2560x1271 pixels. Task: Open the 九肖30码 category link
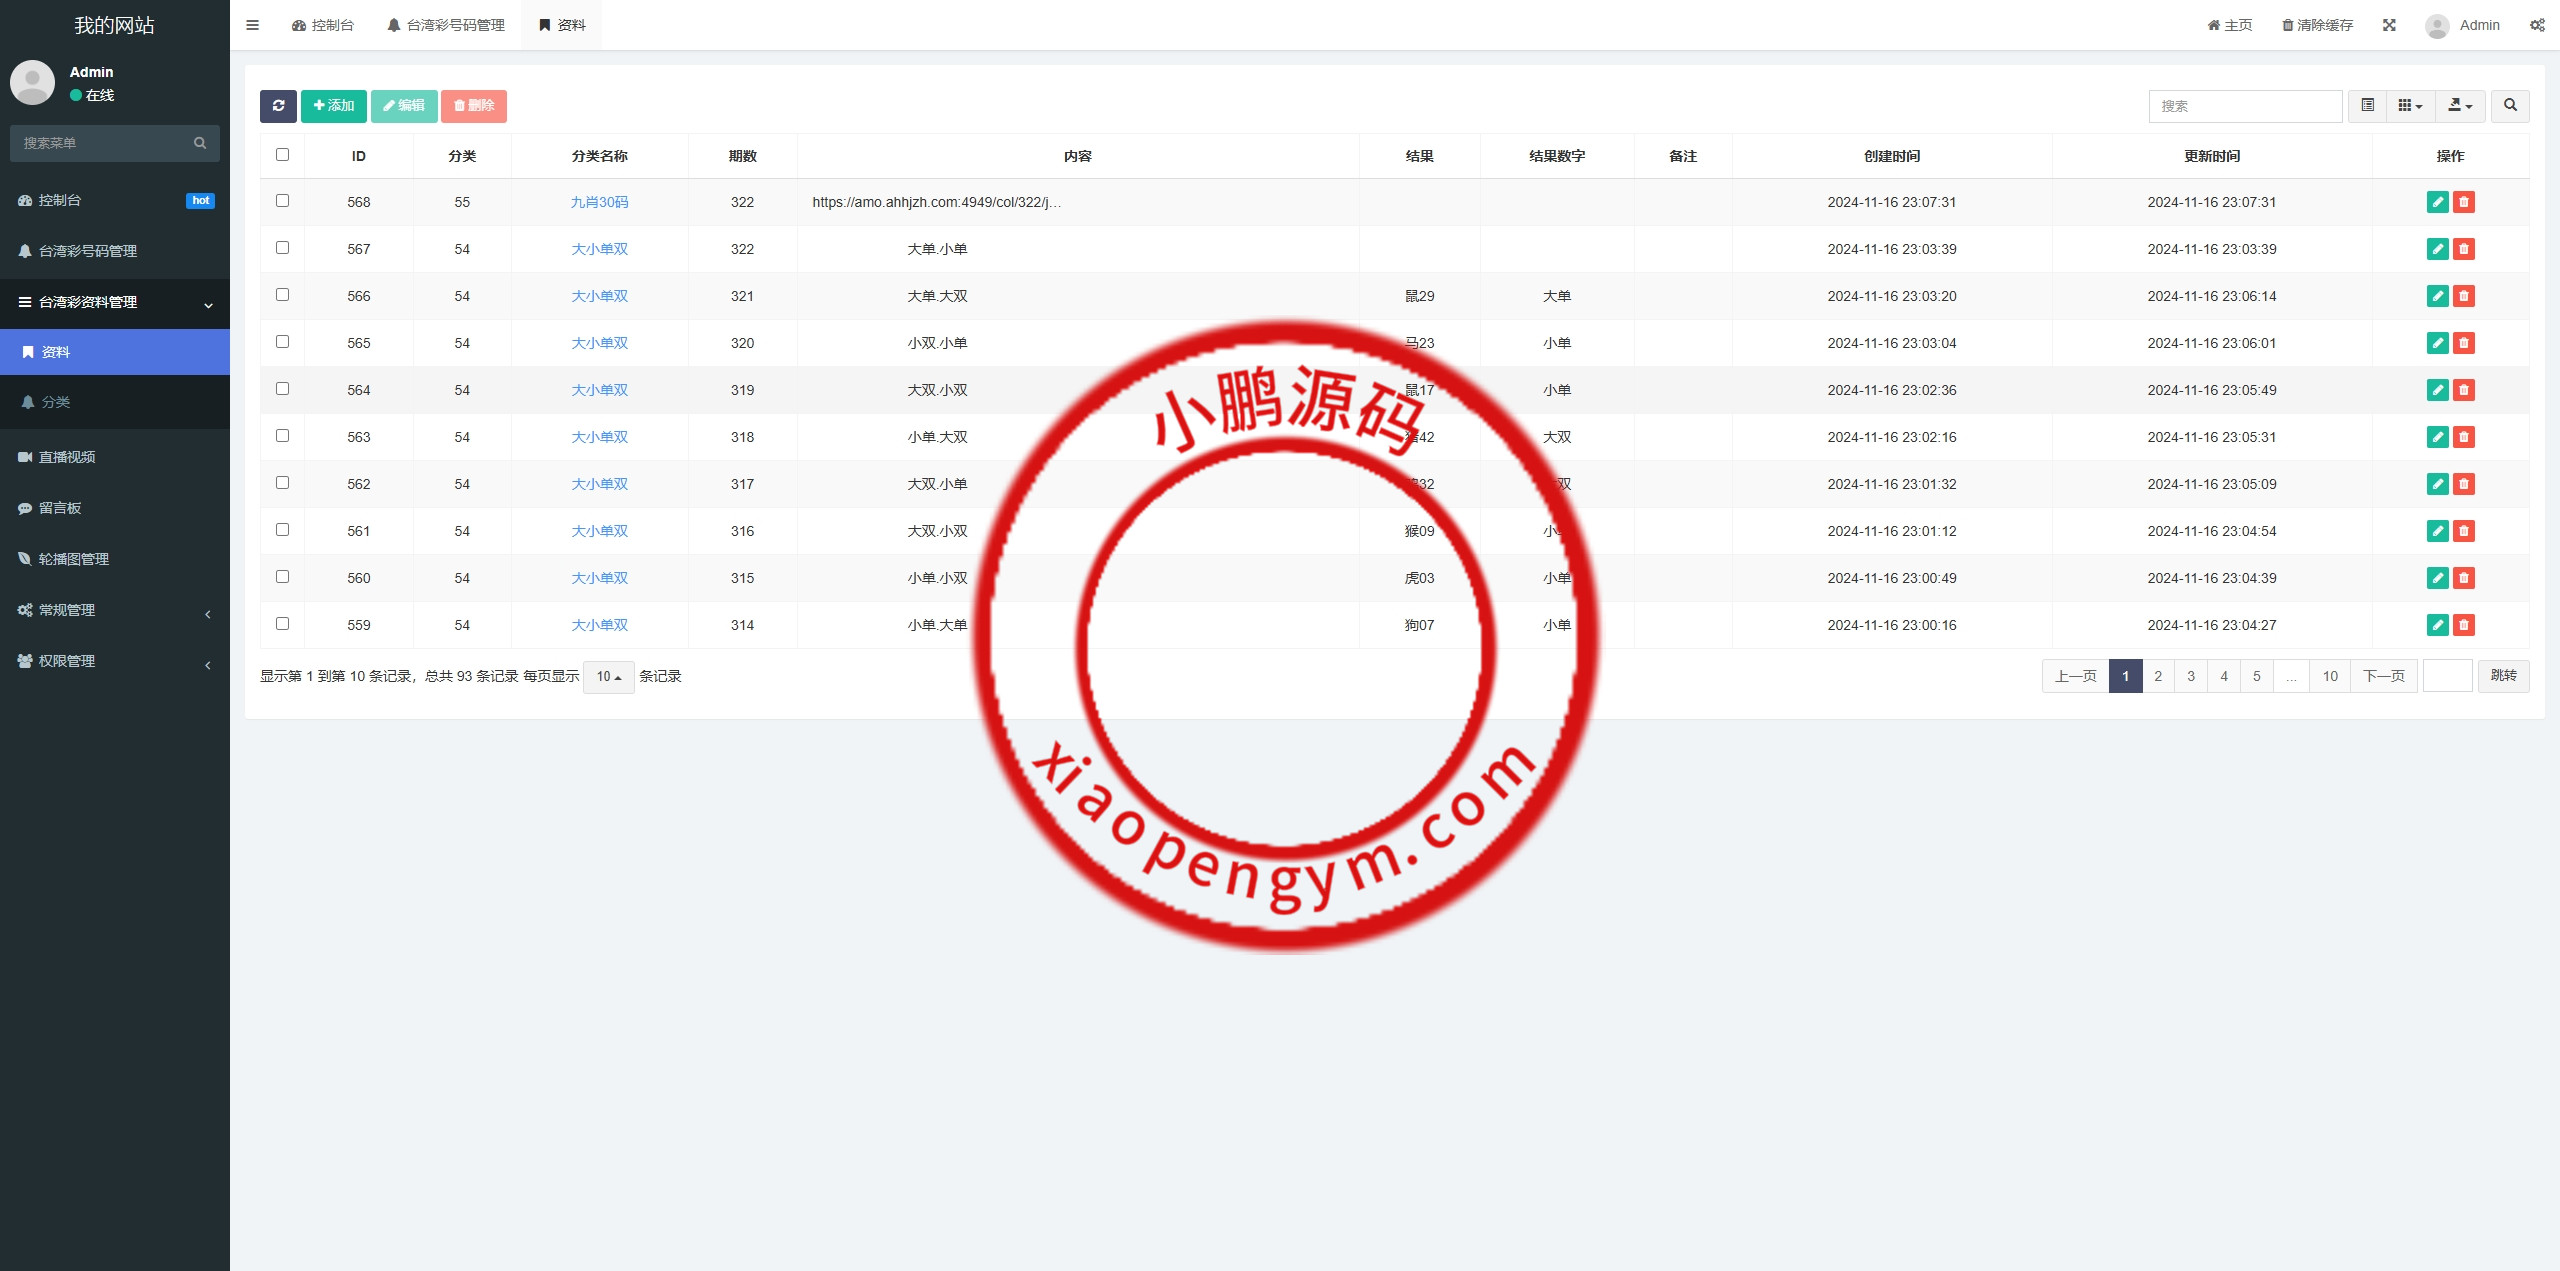tap(600, 202)
